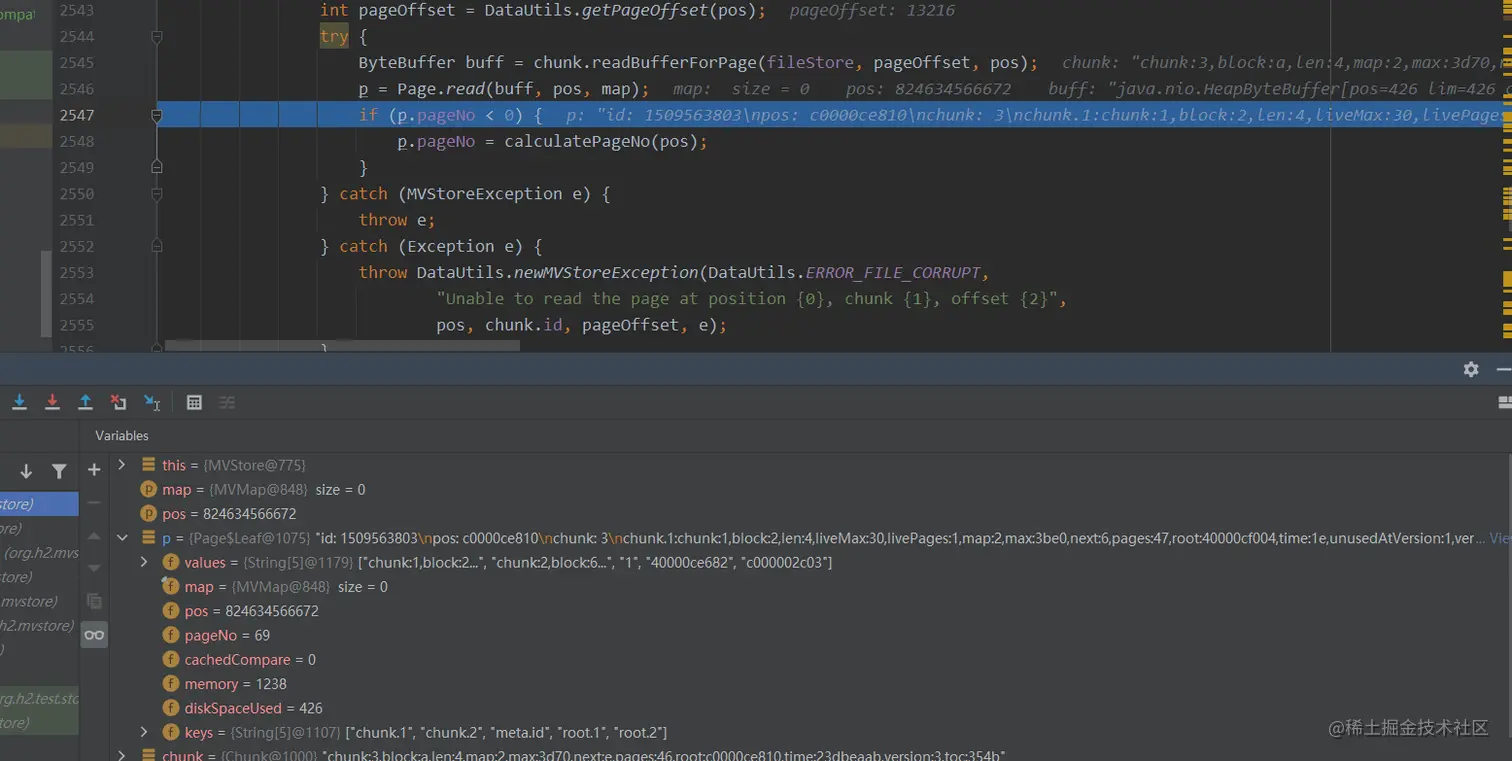
Task: Select the 'cachedCompare = 0' field row
Action: [811, 660]
